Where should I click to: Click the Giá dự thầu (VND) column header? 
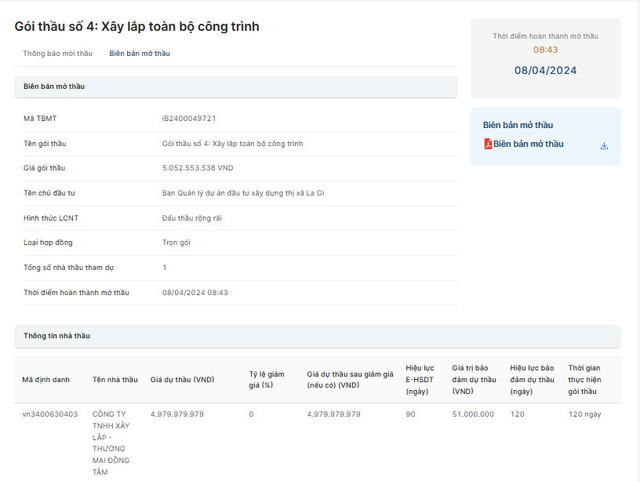tap(182, 380)
